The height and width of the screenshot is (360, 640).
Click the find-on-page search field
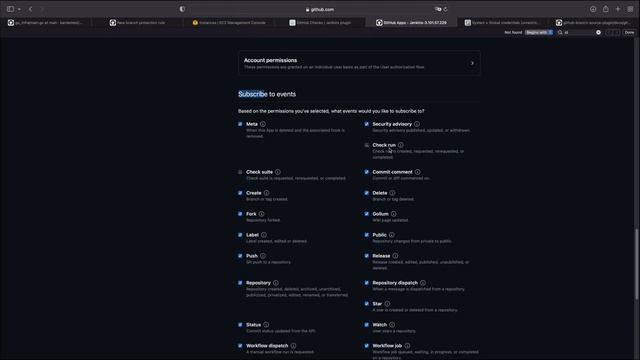(x=579, y=32)
